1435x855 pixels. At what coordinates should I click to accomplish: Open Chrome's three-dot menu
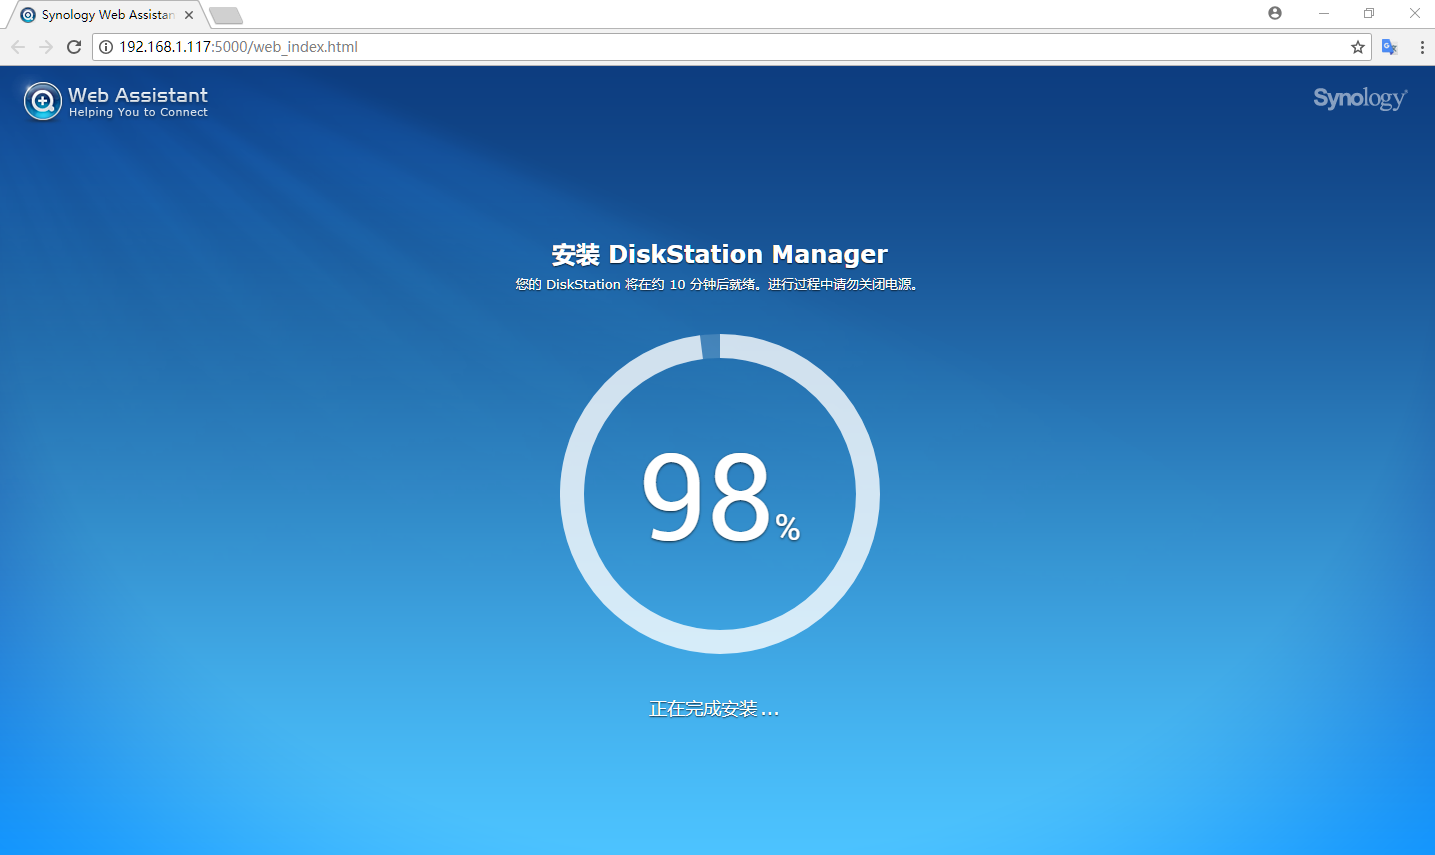click(x=1422, y=47)
